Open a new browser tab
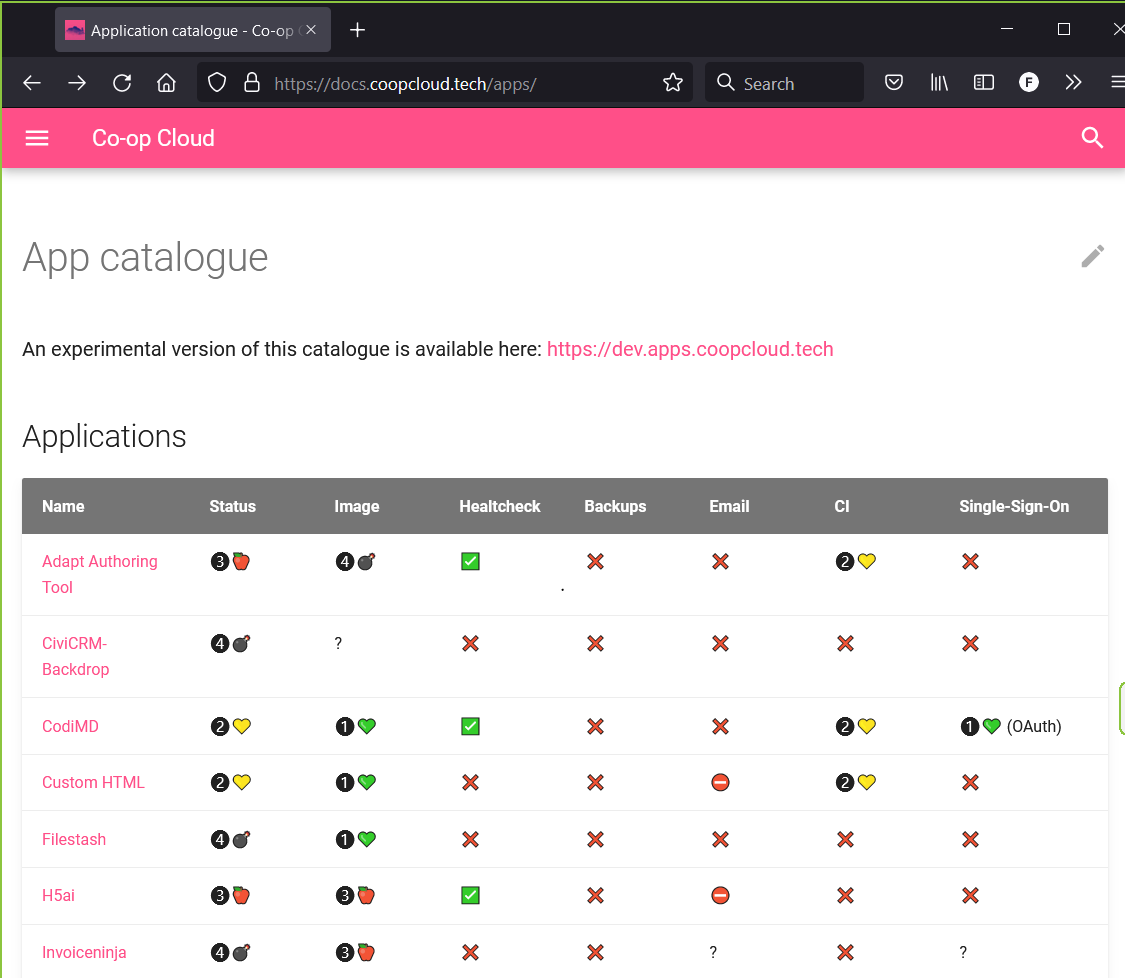 357,30
